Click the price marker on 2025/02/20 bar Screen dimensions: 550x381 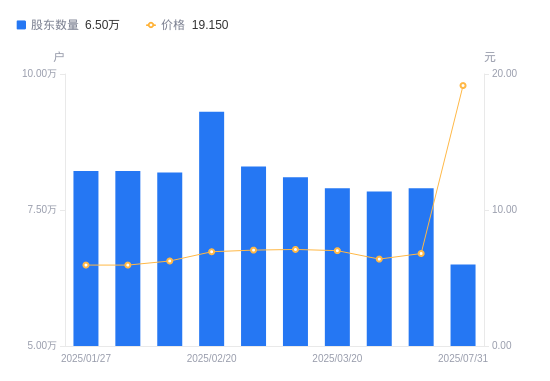212,252
